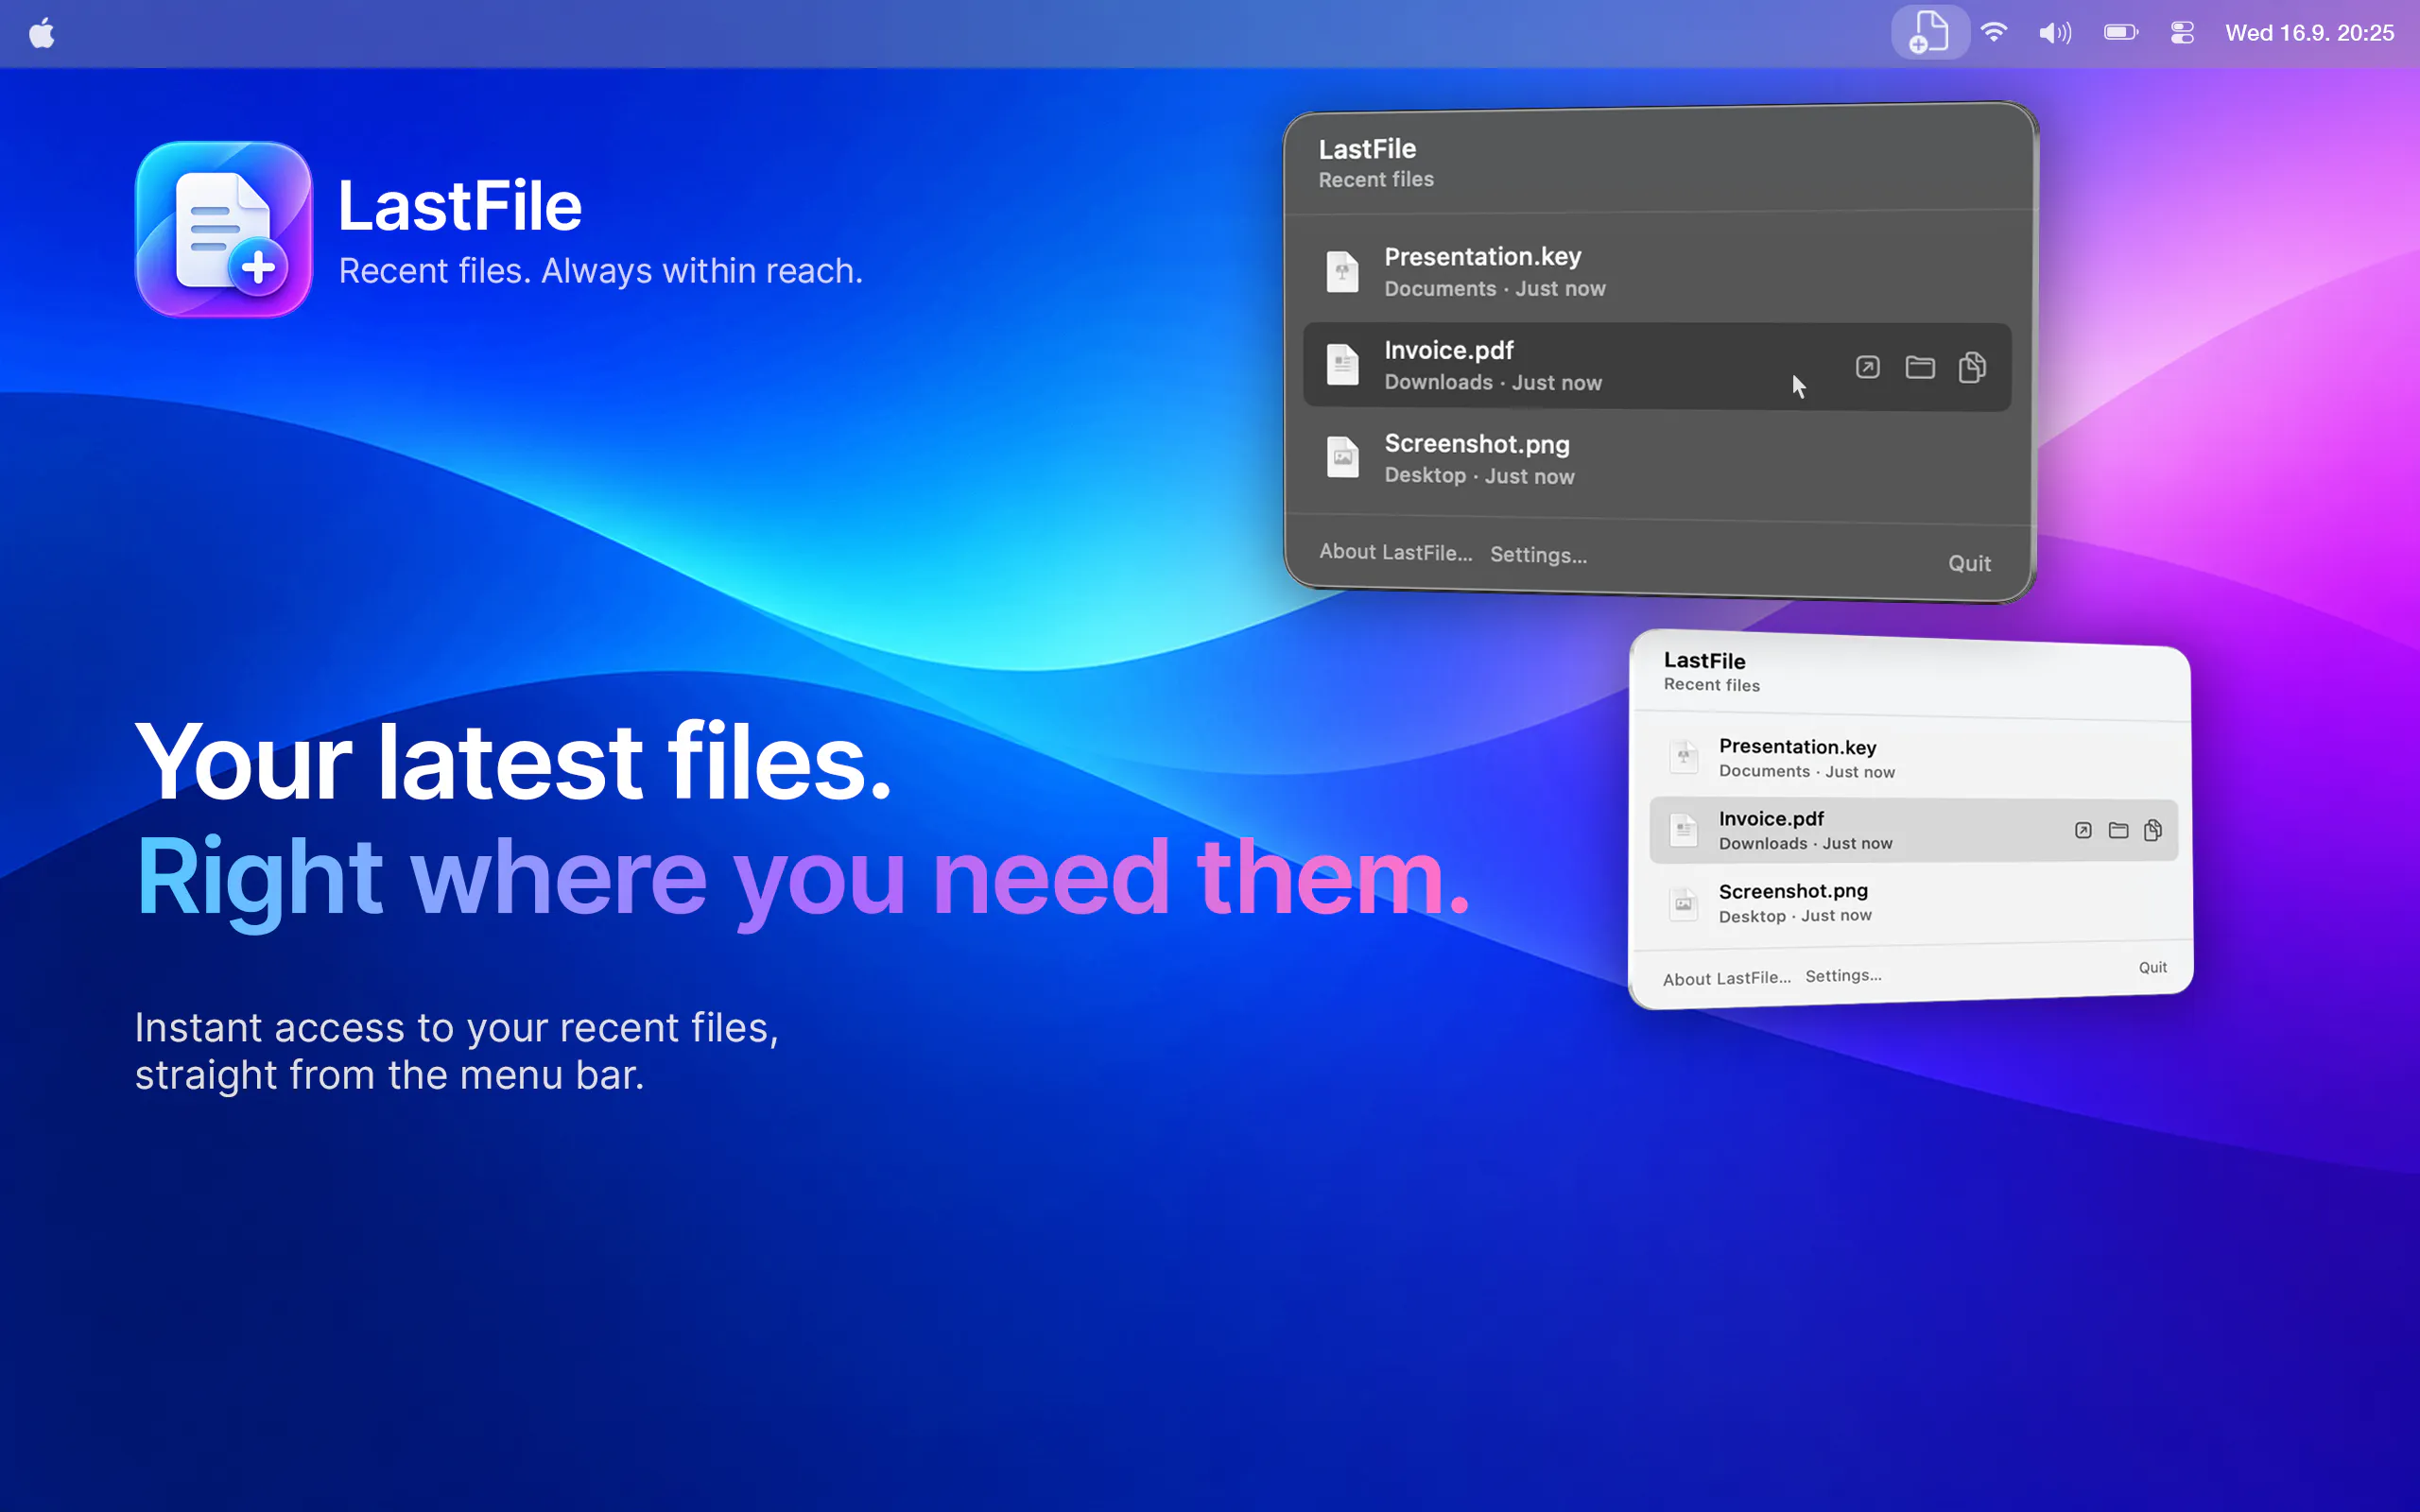This screenshot has height=1512, width=2420.
Task: Reveal Invoice.pdf folder in light panel
Action: tap(2118, 830)
